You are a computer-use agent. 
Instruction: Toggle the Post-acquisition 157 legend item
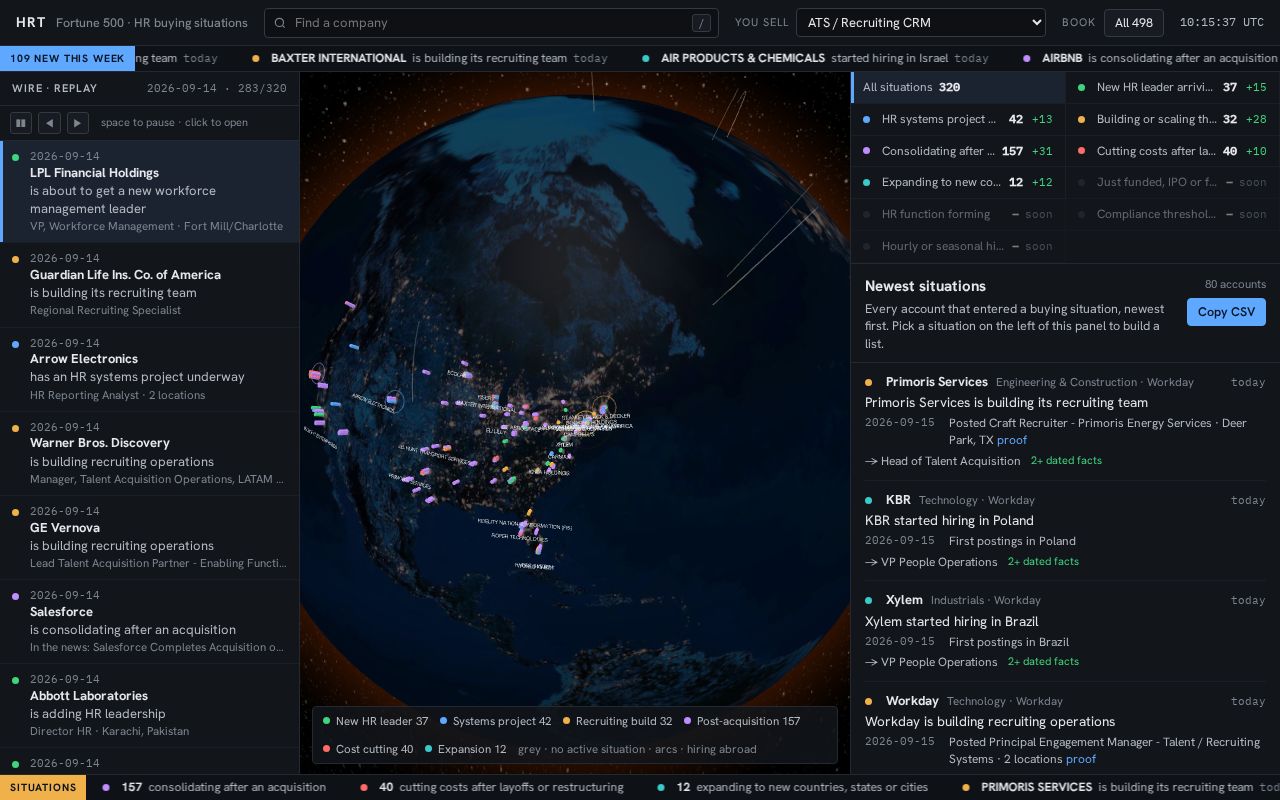pyautogui.click(x=742, y=721)
